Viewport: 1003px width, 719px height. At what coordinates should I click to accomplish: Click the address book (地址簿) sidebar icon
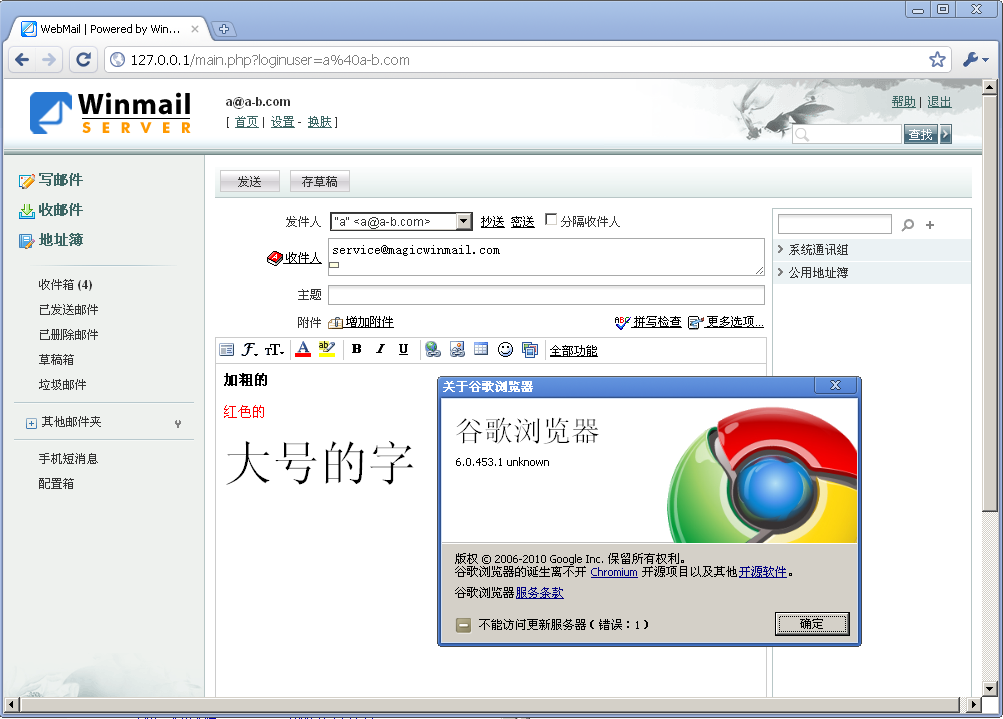[26, 241]
